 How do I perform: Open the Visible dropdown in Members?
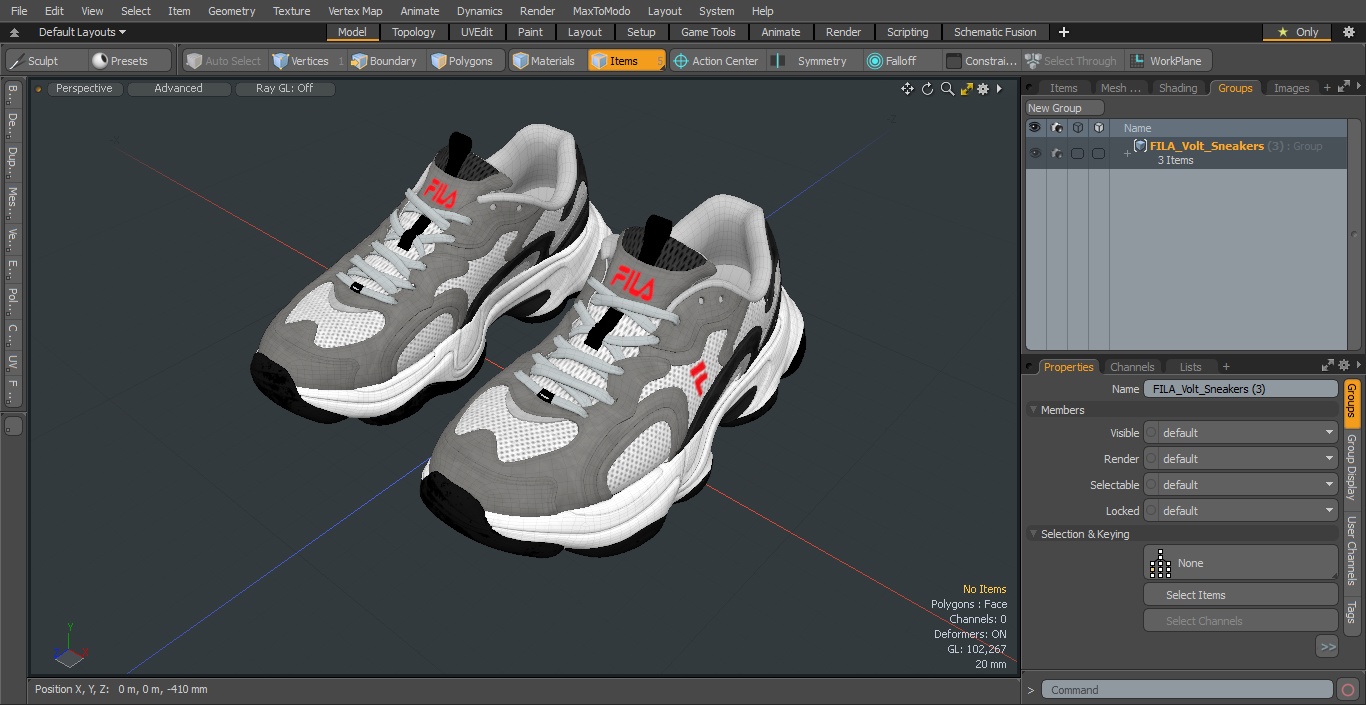(x=1241, y=433)
